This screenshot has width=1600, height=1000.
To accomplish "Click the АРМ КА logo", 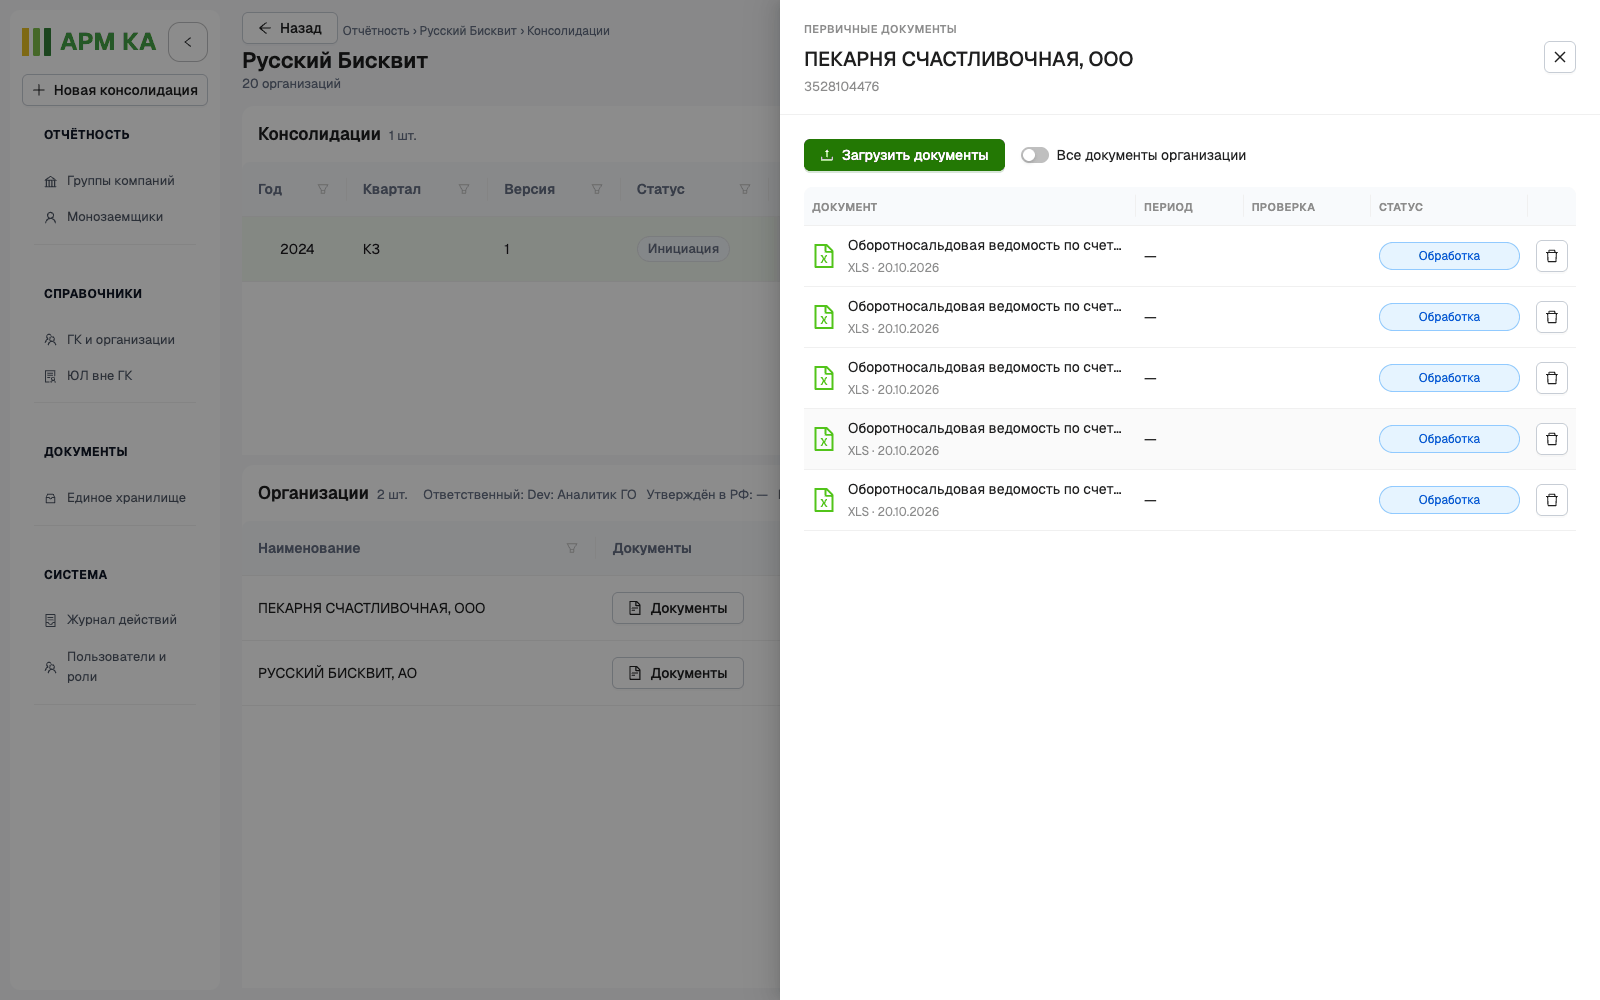I will [89, 42].
